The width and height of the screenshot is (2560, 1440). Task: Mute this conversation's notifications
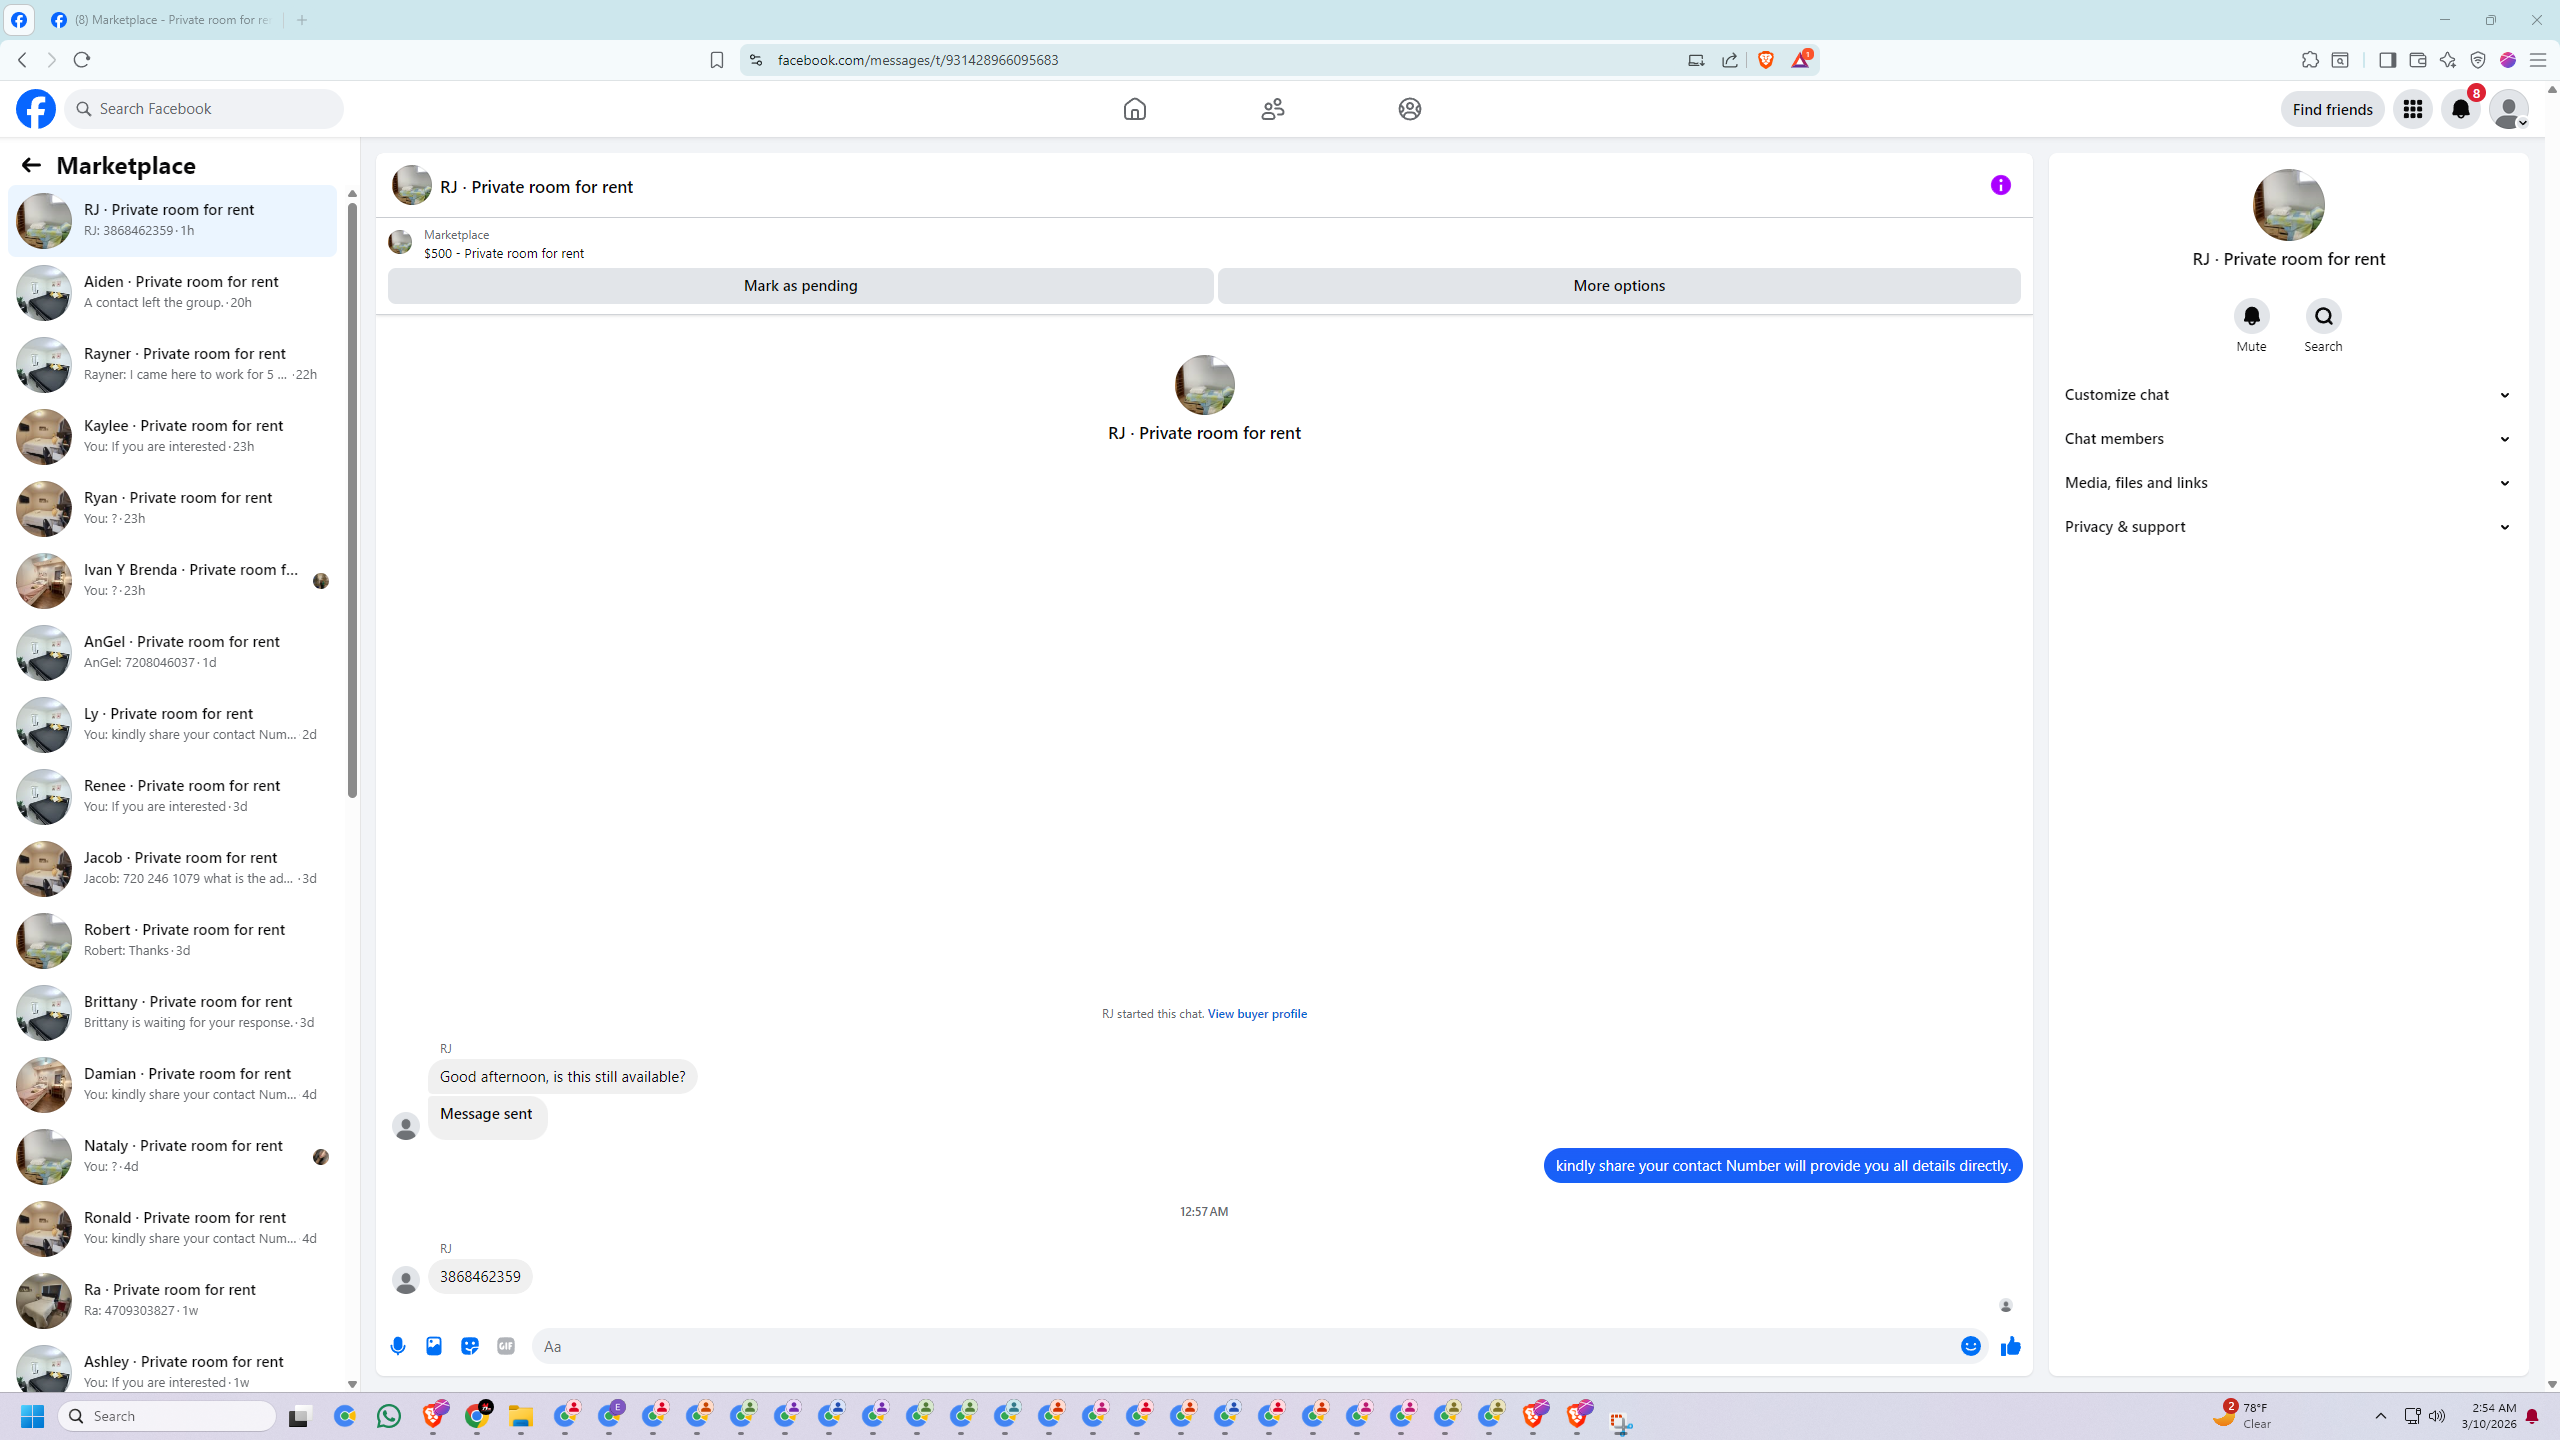tap(2251, 316)
